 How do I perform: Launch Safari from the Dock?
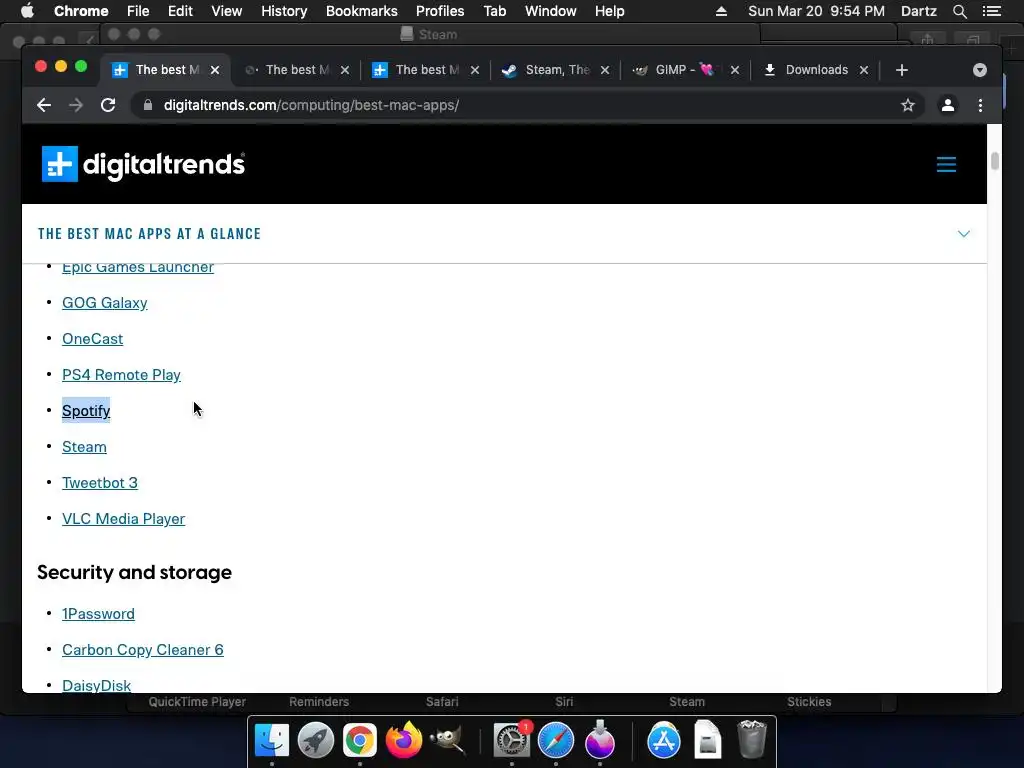pos(556,740)
